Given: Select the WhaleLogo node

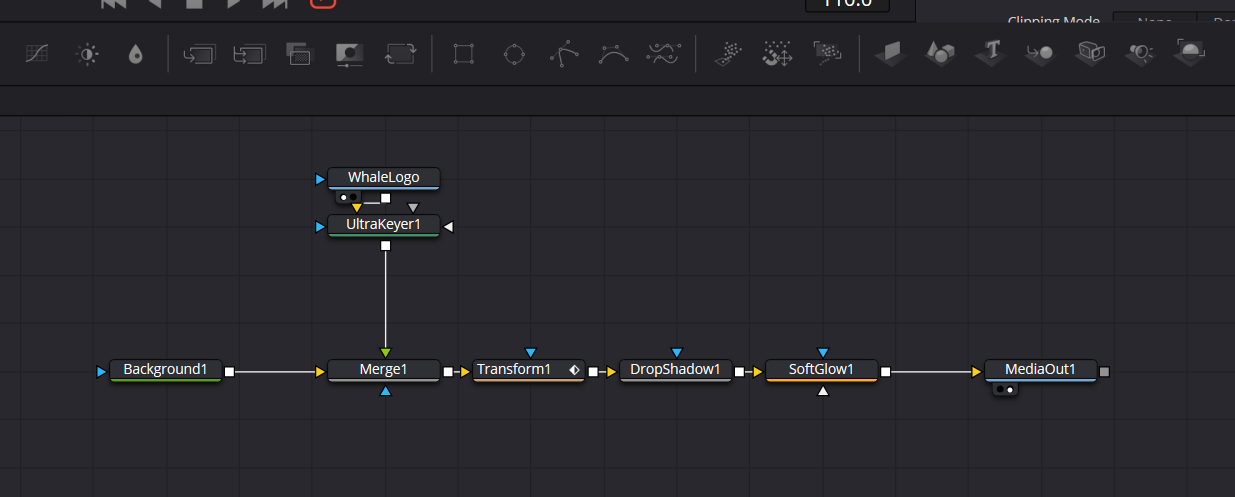Looking at the screenshot, I should coord(383,178).
